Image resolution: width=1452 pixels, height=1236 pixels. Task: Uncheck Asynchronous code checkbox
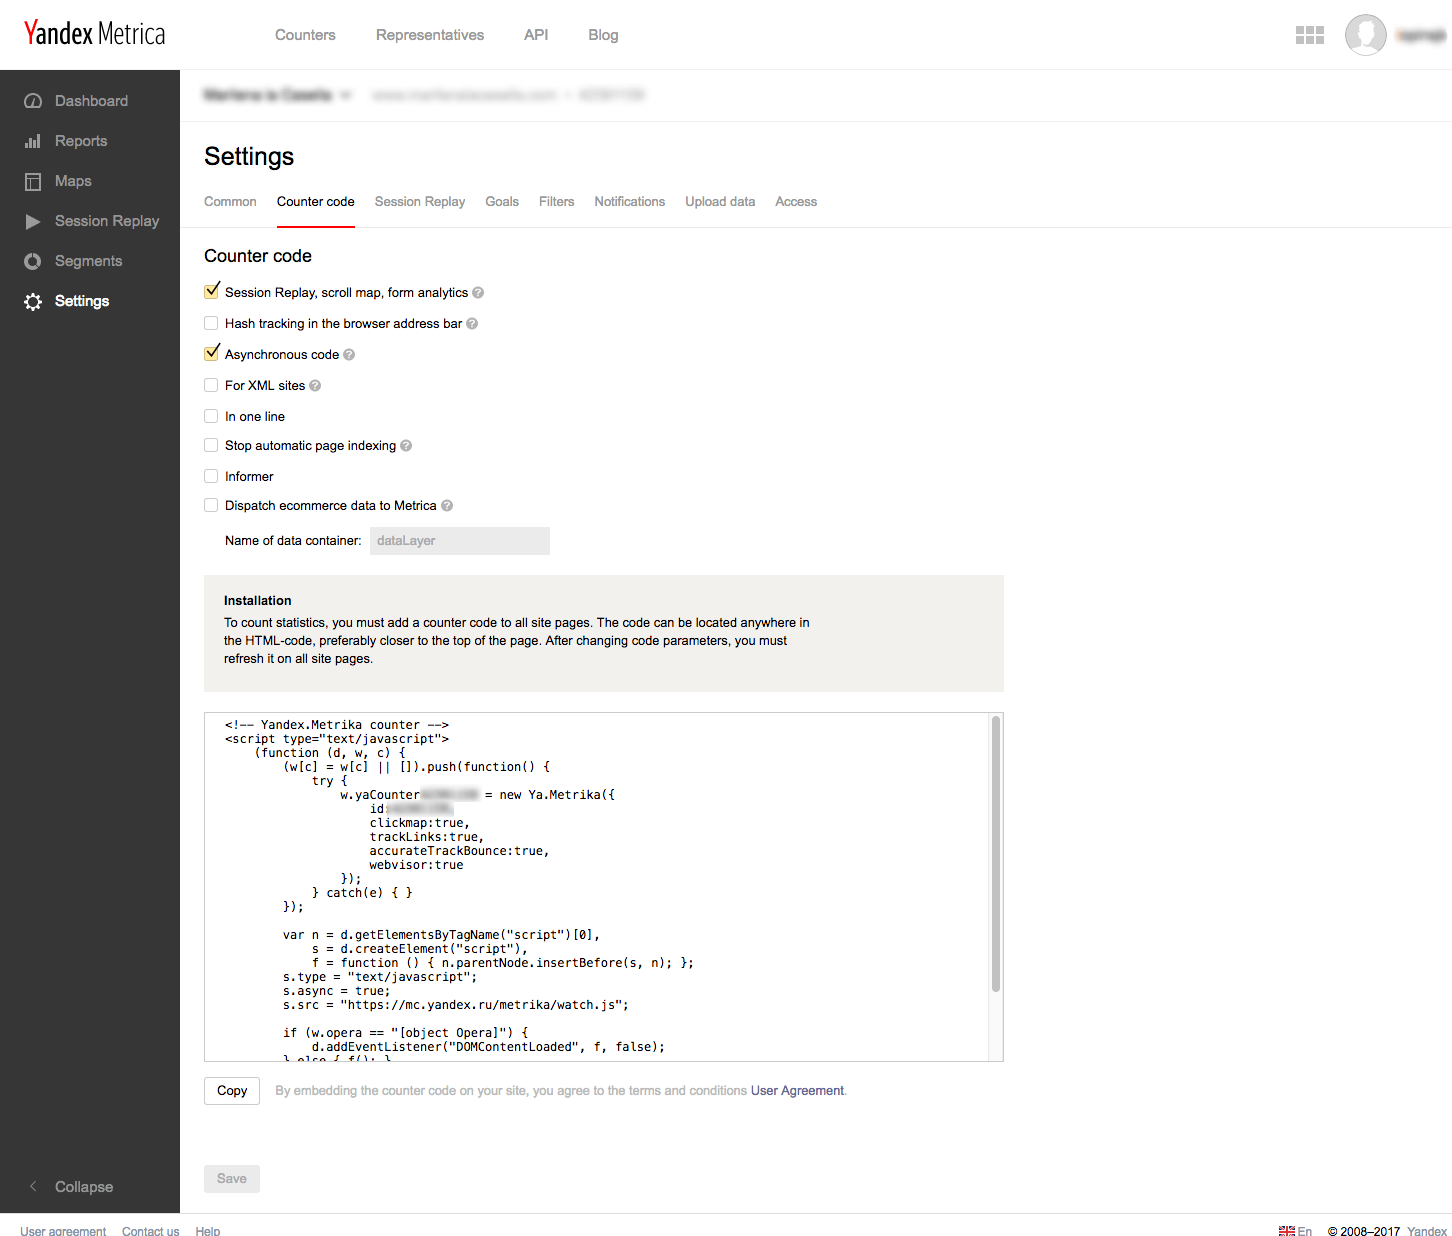click(211, 354)
